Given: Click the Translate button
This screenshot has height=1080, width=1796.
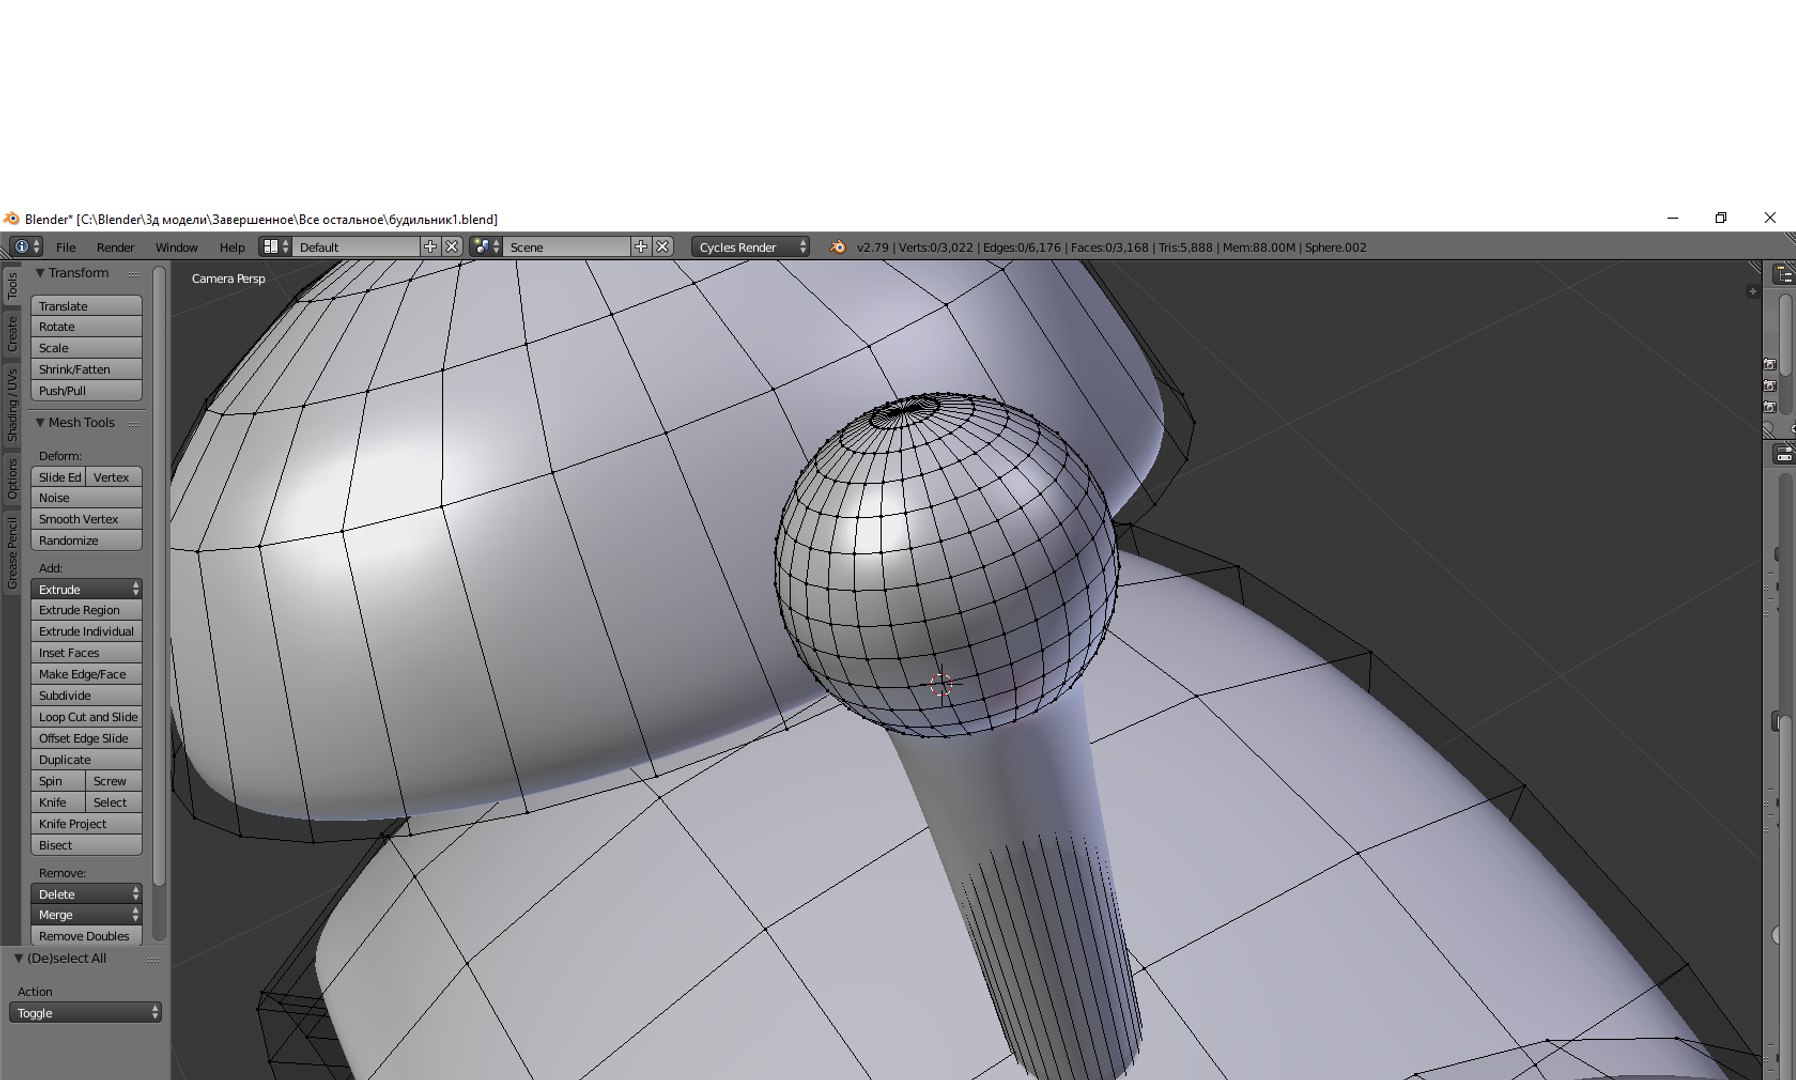Looking at the screenshot, I should (86, 306).
